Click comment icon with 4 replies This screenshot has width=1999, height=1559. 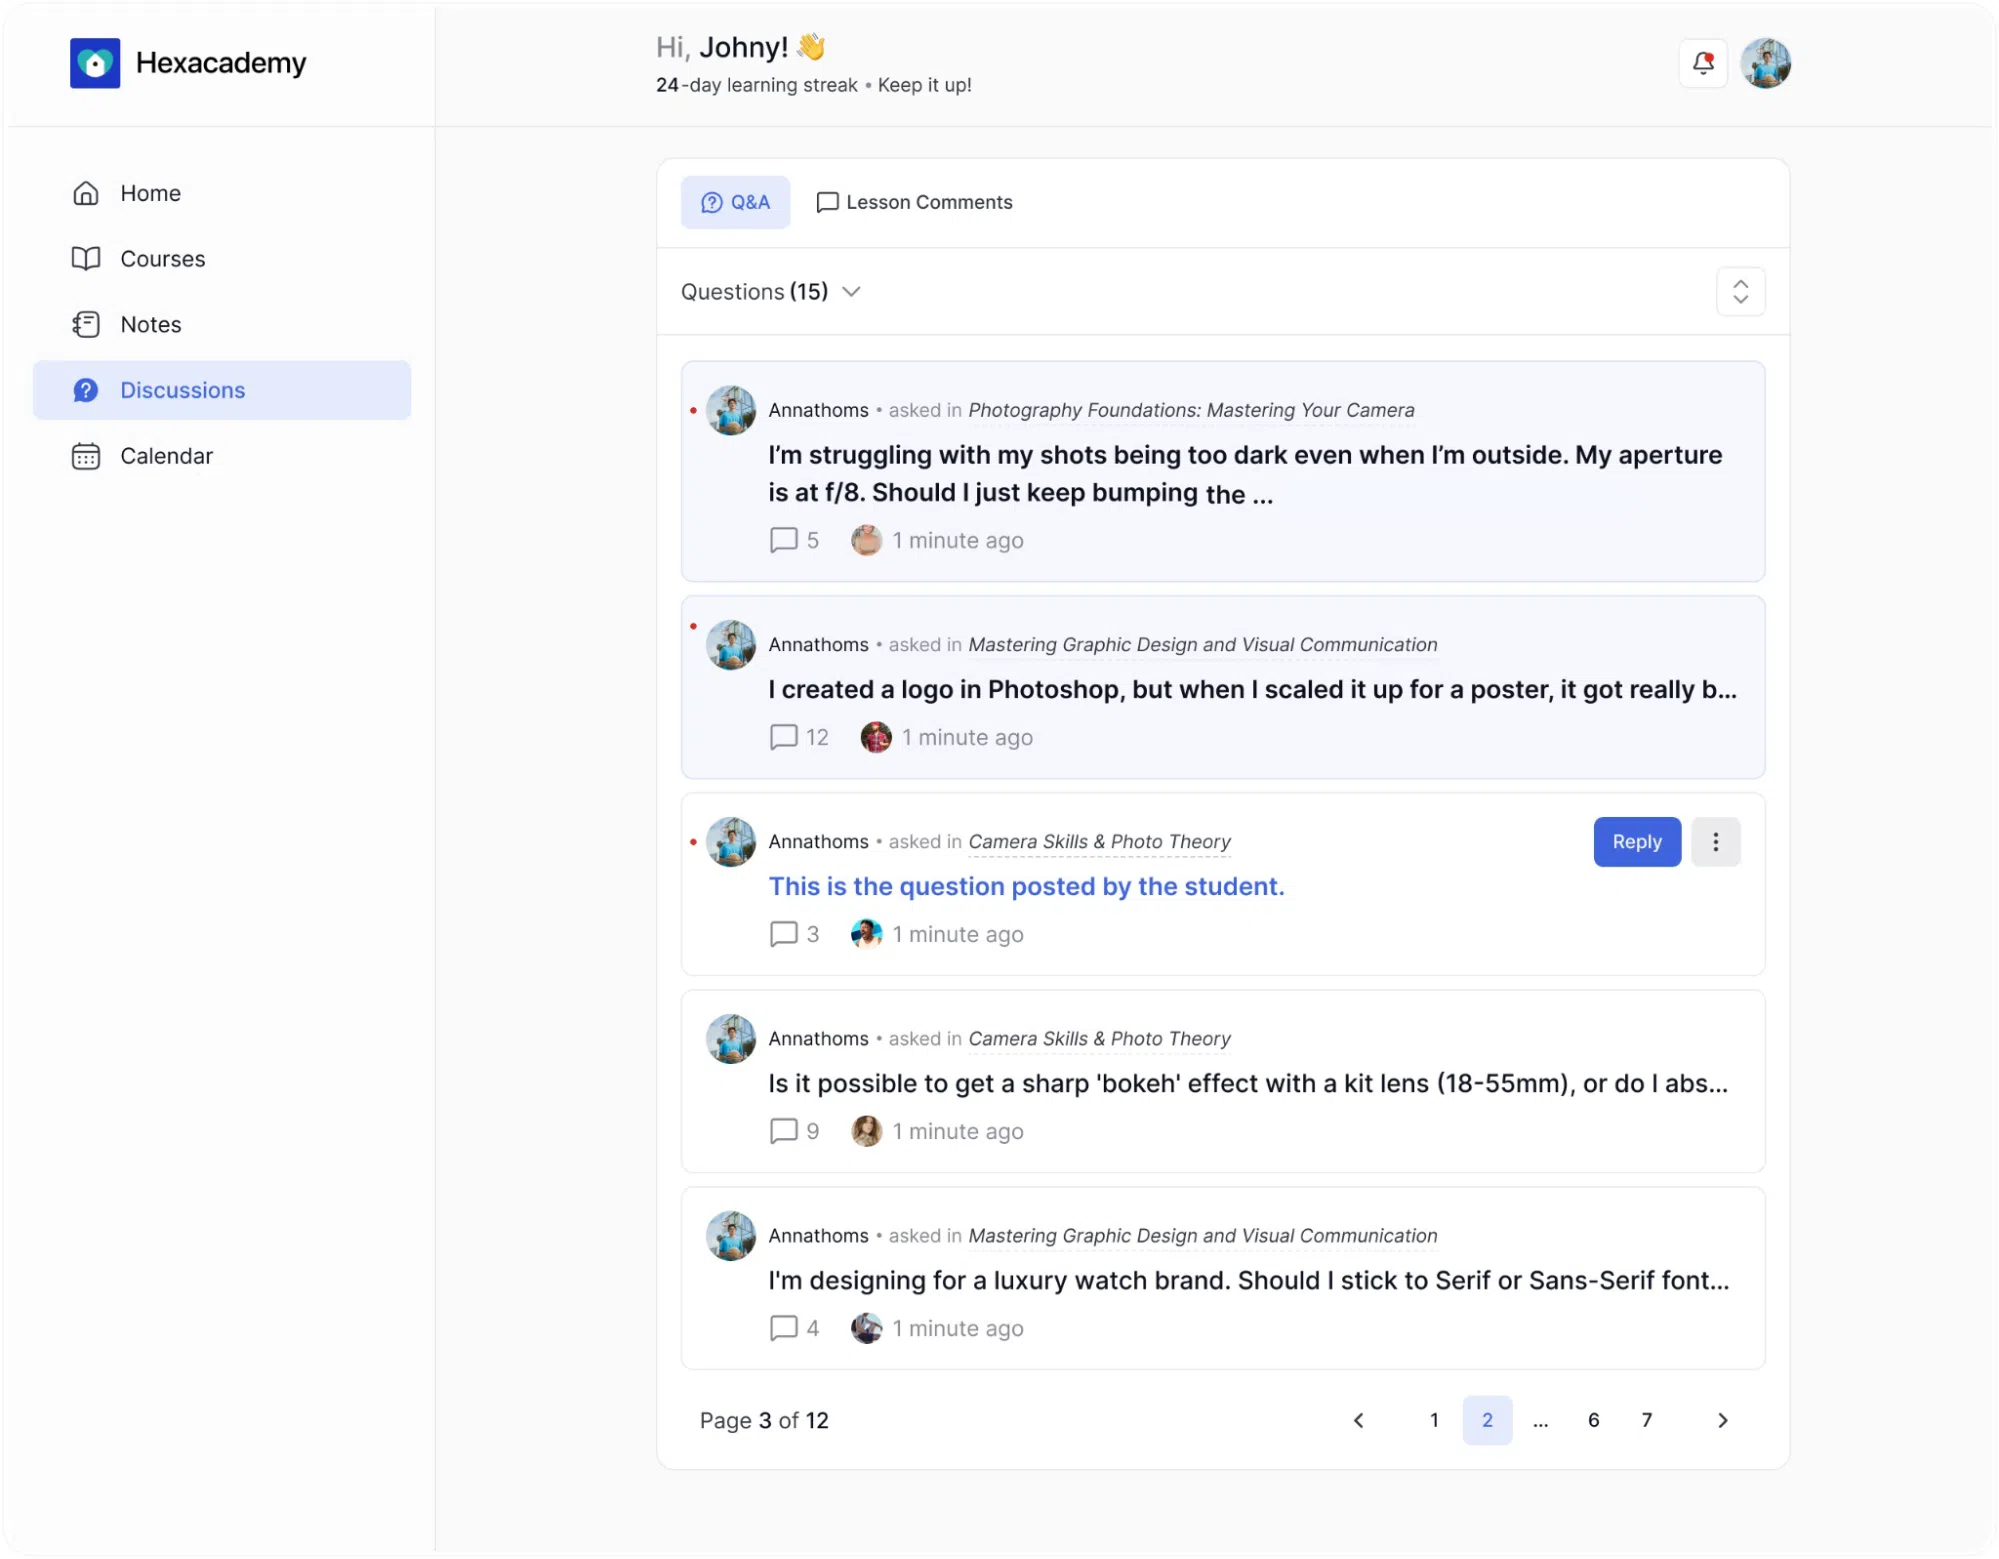(x=783, y=1328)
